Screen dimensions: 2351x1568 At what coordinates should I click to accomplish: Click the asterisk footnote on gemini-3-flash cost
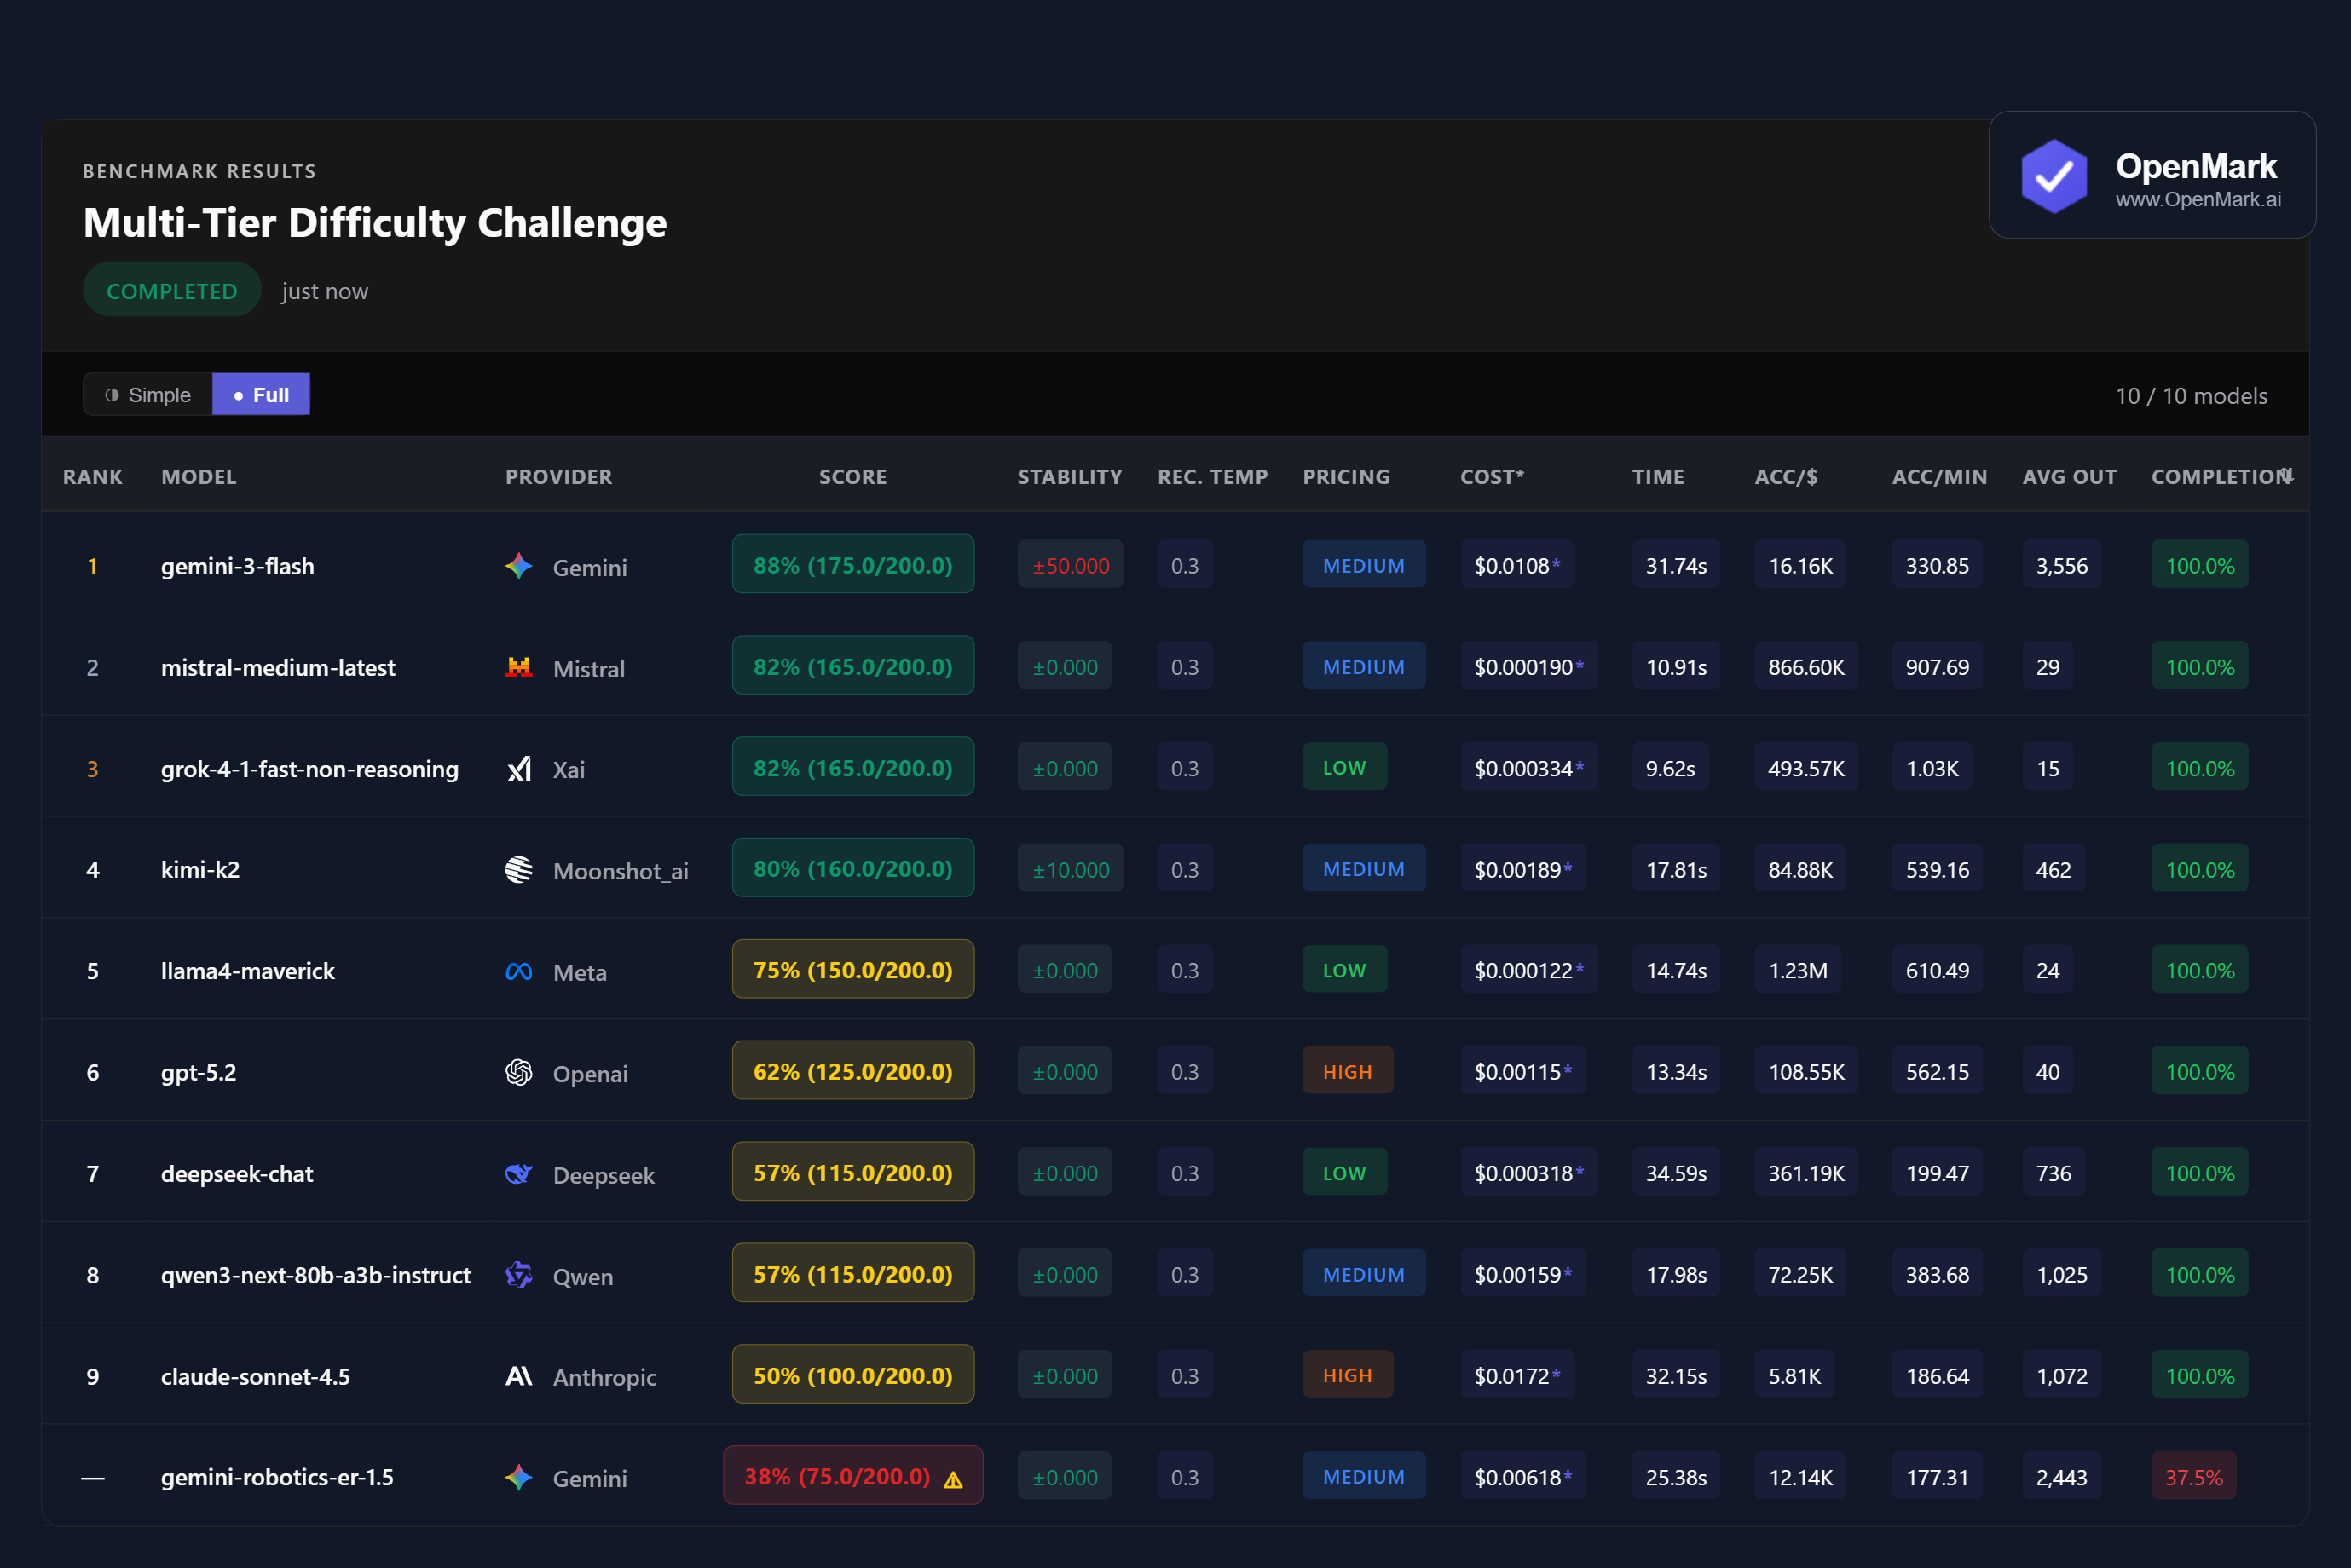(1554, 563)
